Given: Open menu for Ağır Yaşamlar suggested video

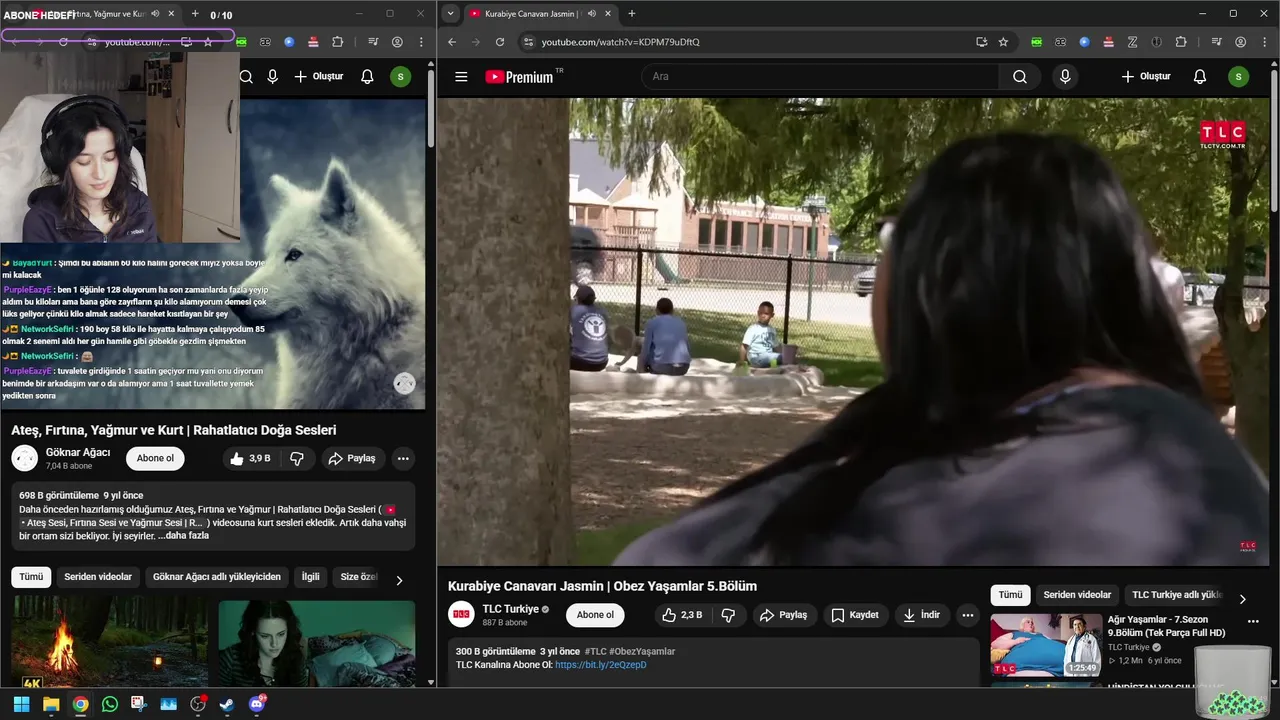Looking at the screenshot, I should (x=1254, y=621).
